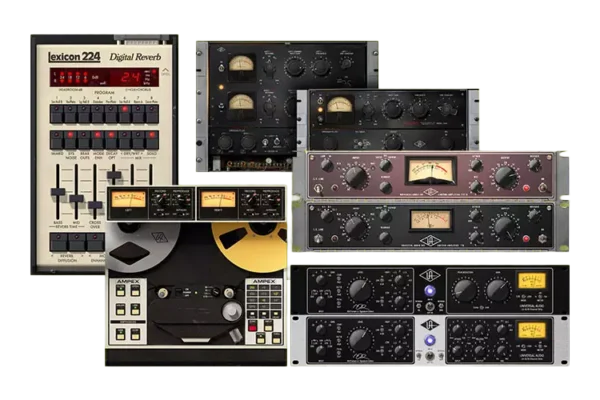Screen dimensions: 600x400
Task: Click the large gain knob on upper channel strip
Action: (x=362, y=291)
